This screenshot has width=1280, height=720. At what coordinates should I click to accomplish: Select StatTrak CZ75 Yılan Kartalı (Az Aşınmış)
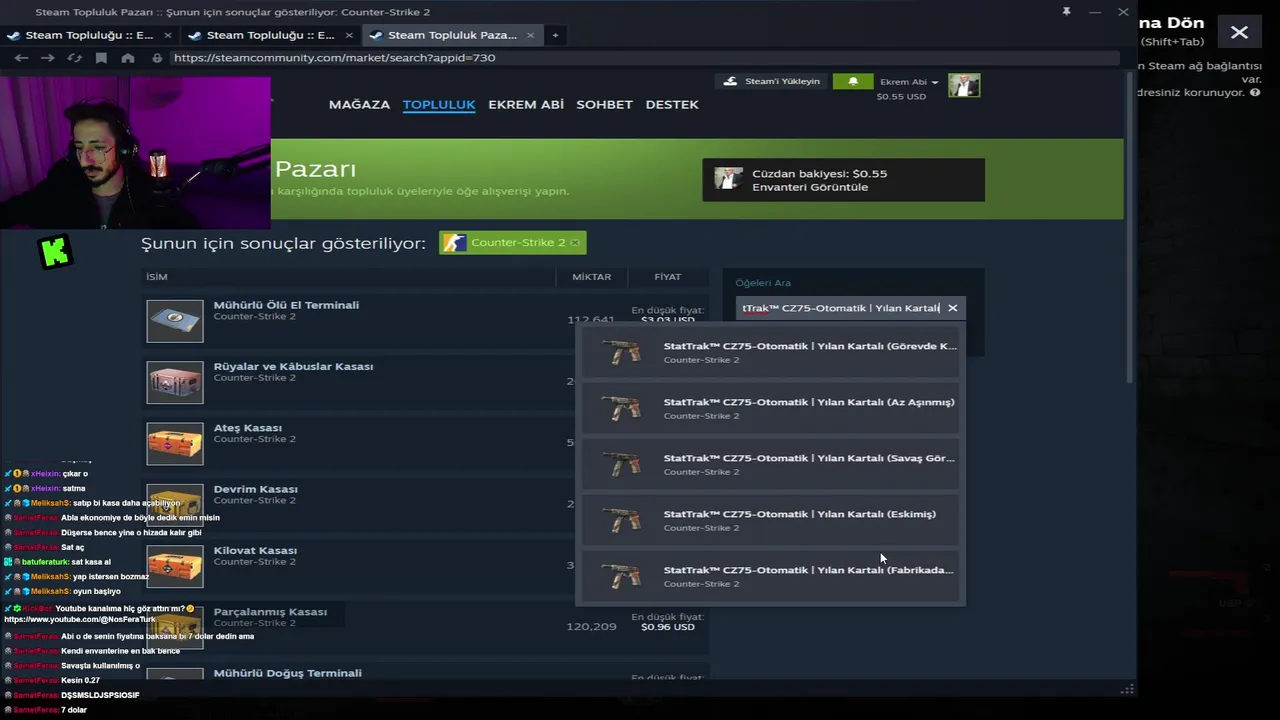coord(770,408)
